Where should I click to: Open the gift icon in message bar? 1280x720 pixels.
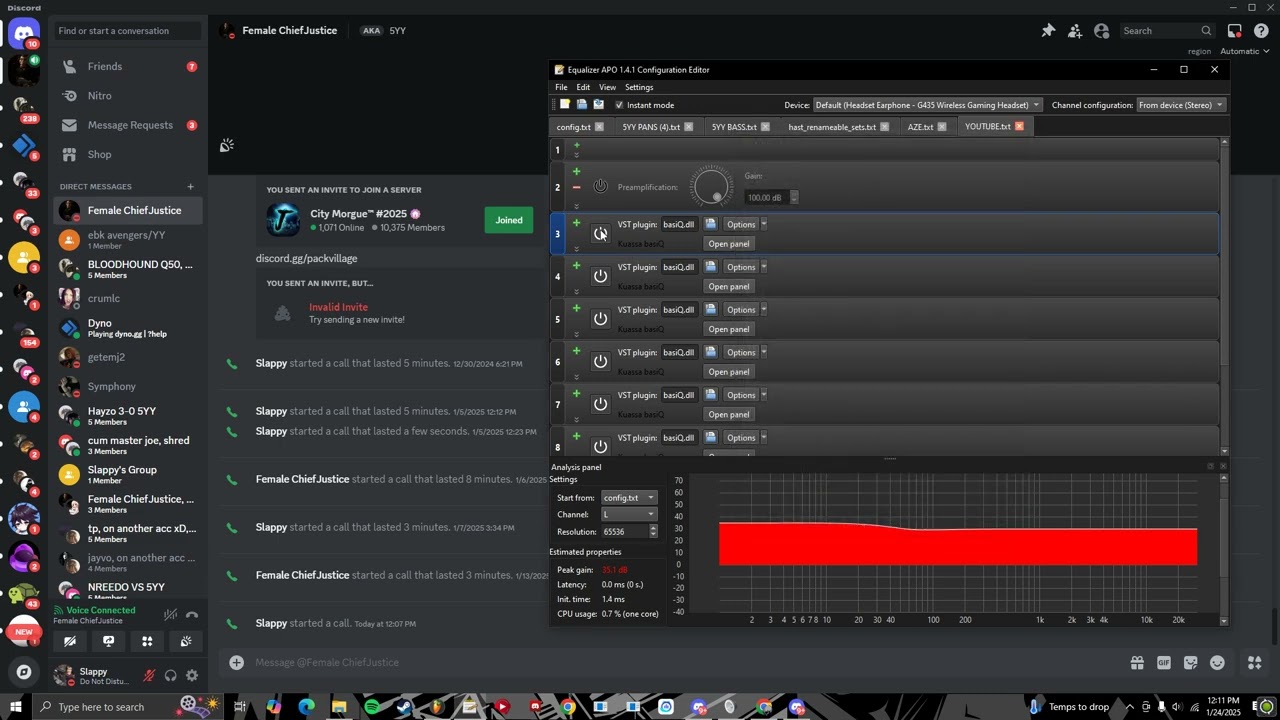(1137, 662)
